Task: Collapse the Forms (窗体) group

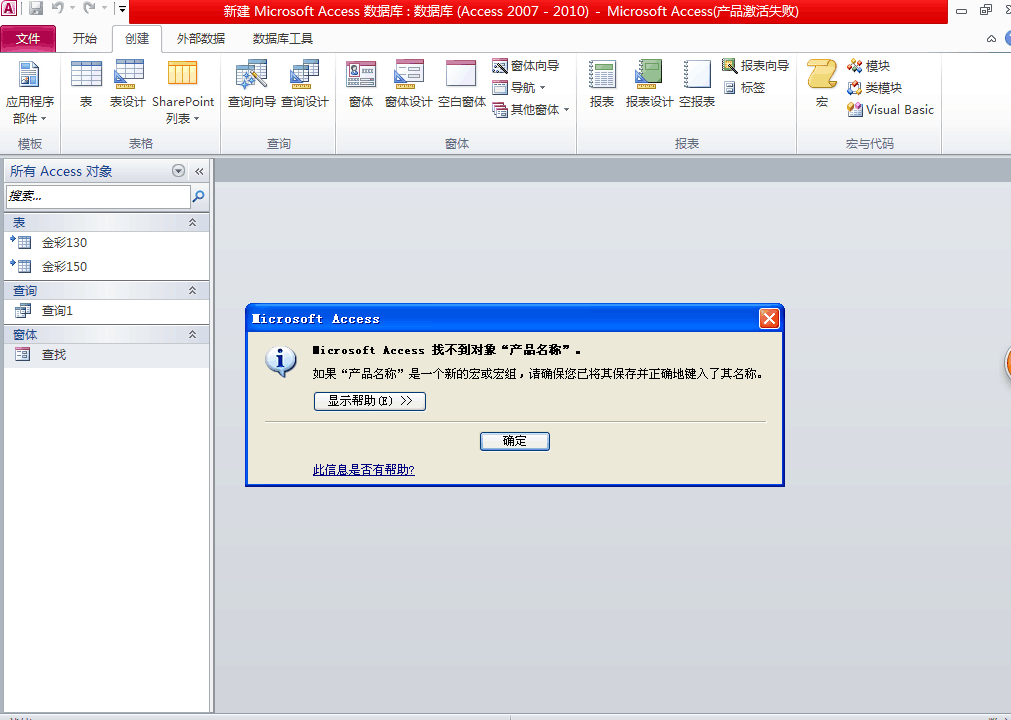Action: [192, 335]
